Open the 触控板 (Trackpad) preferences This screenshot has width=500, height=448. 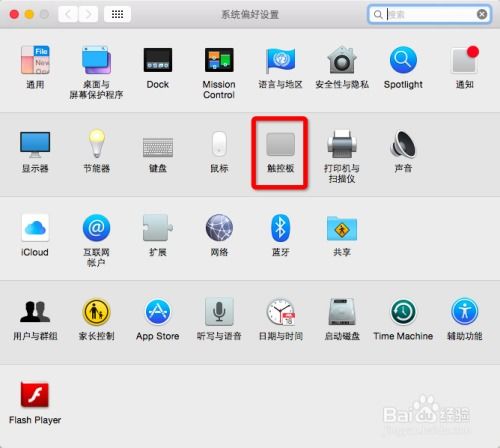coord(280,153)
